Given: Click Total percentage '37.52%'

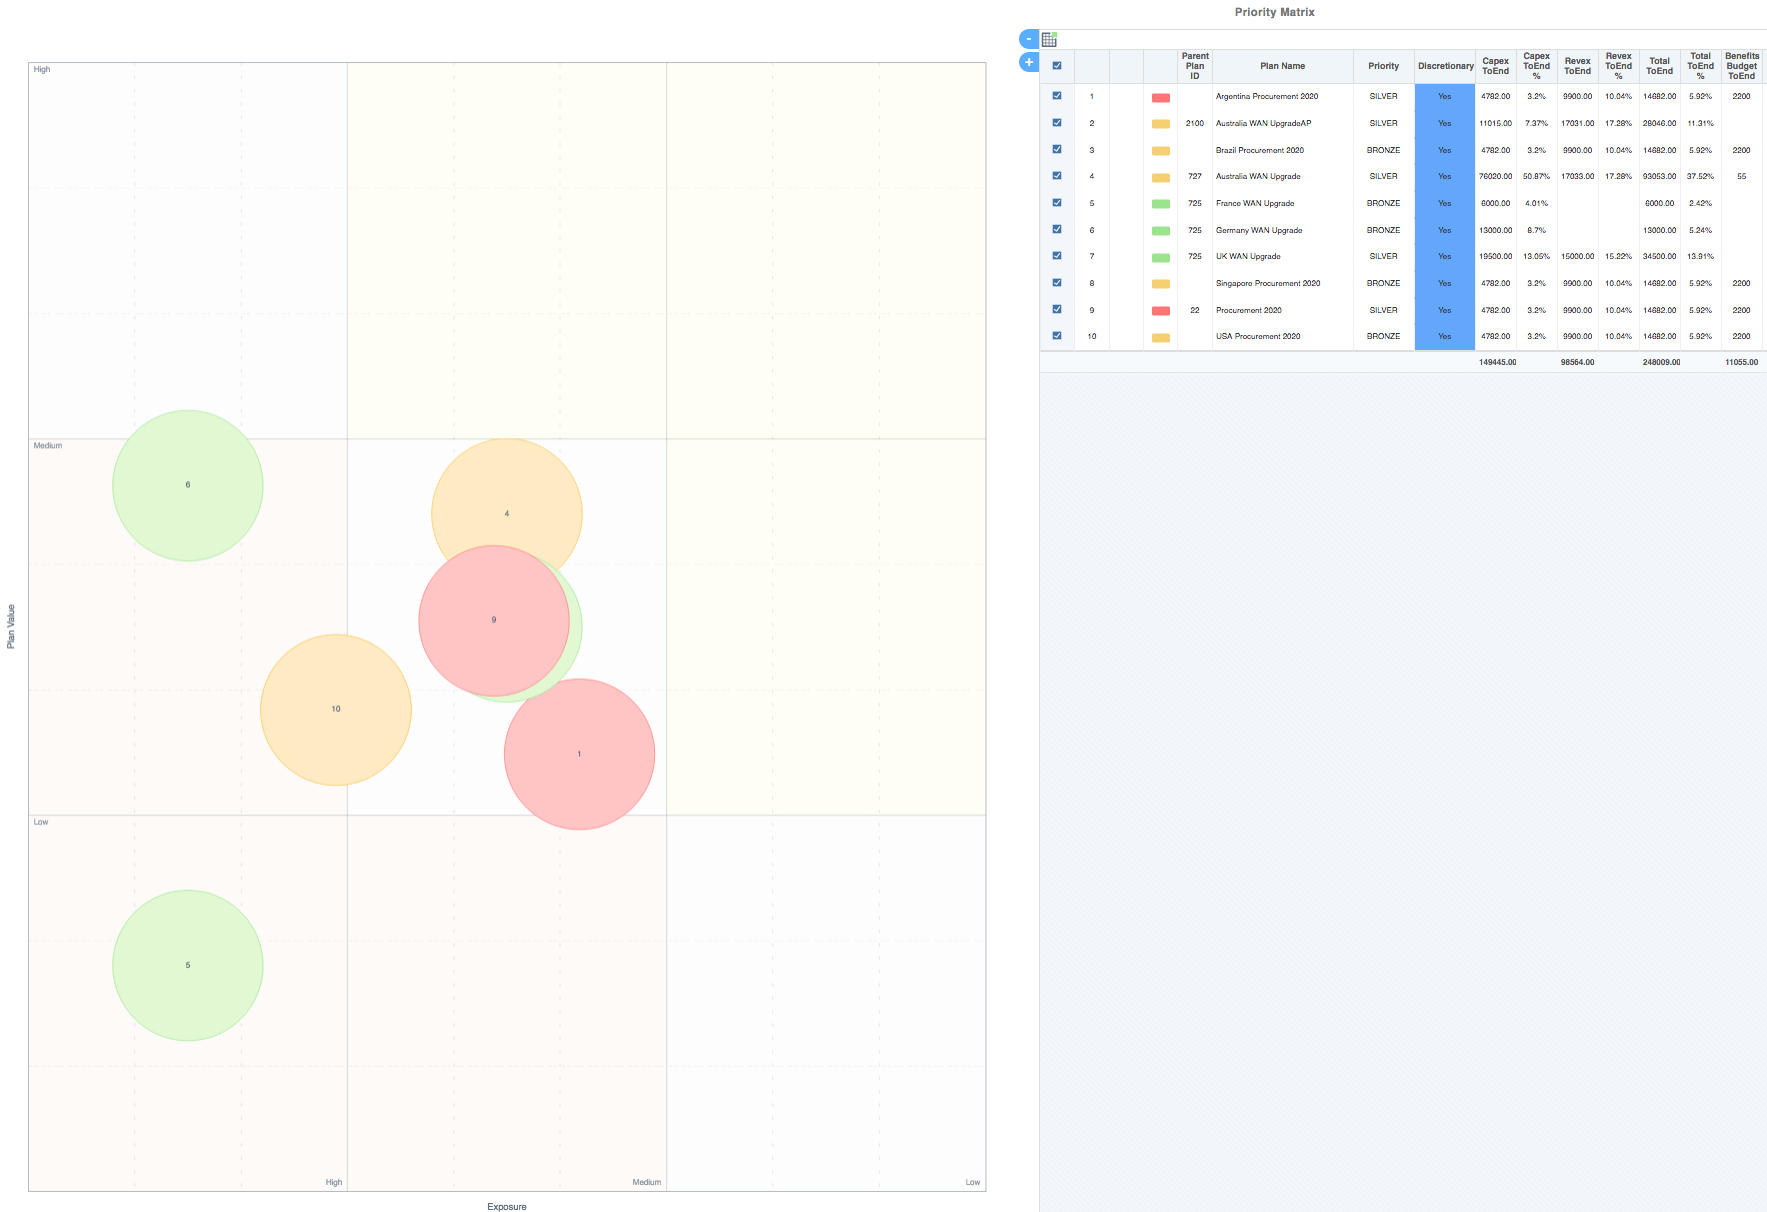Looking at the screenshot, I should point(1701,177).
